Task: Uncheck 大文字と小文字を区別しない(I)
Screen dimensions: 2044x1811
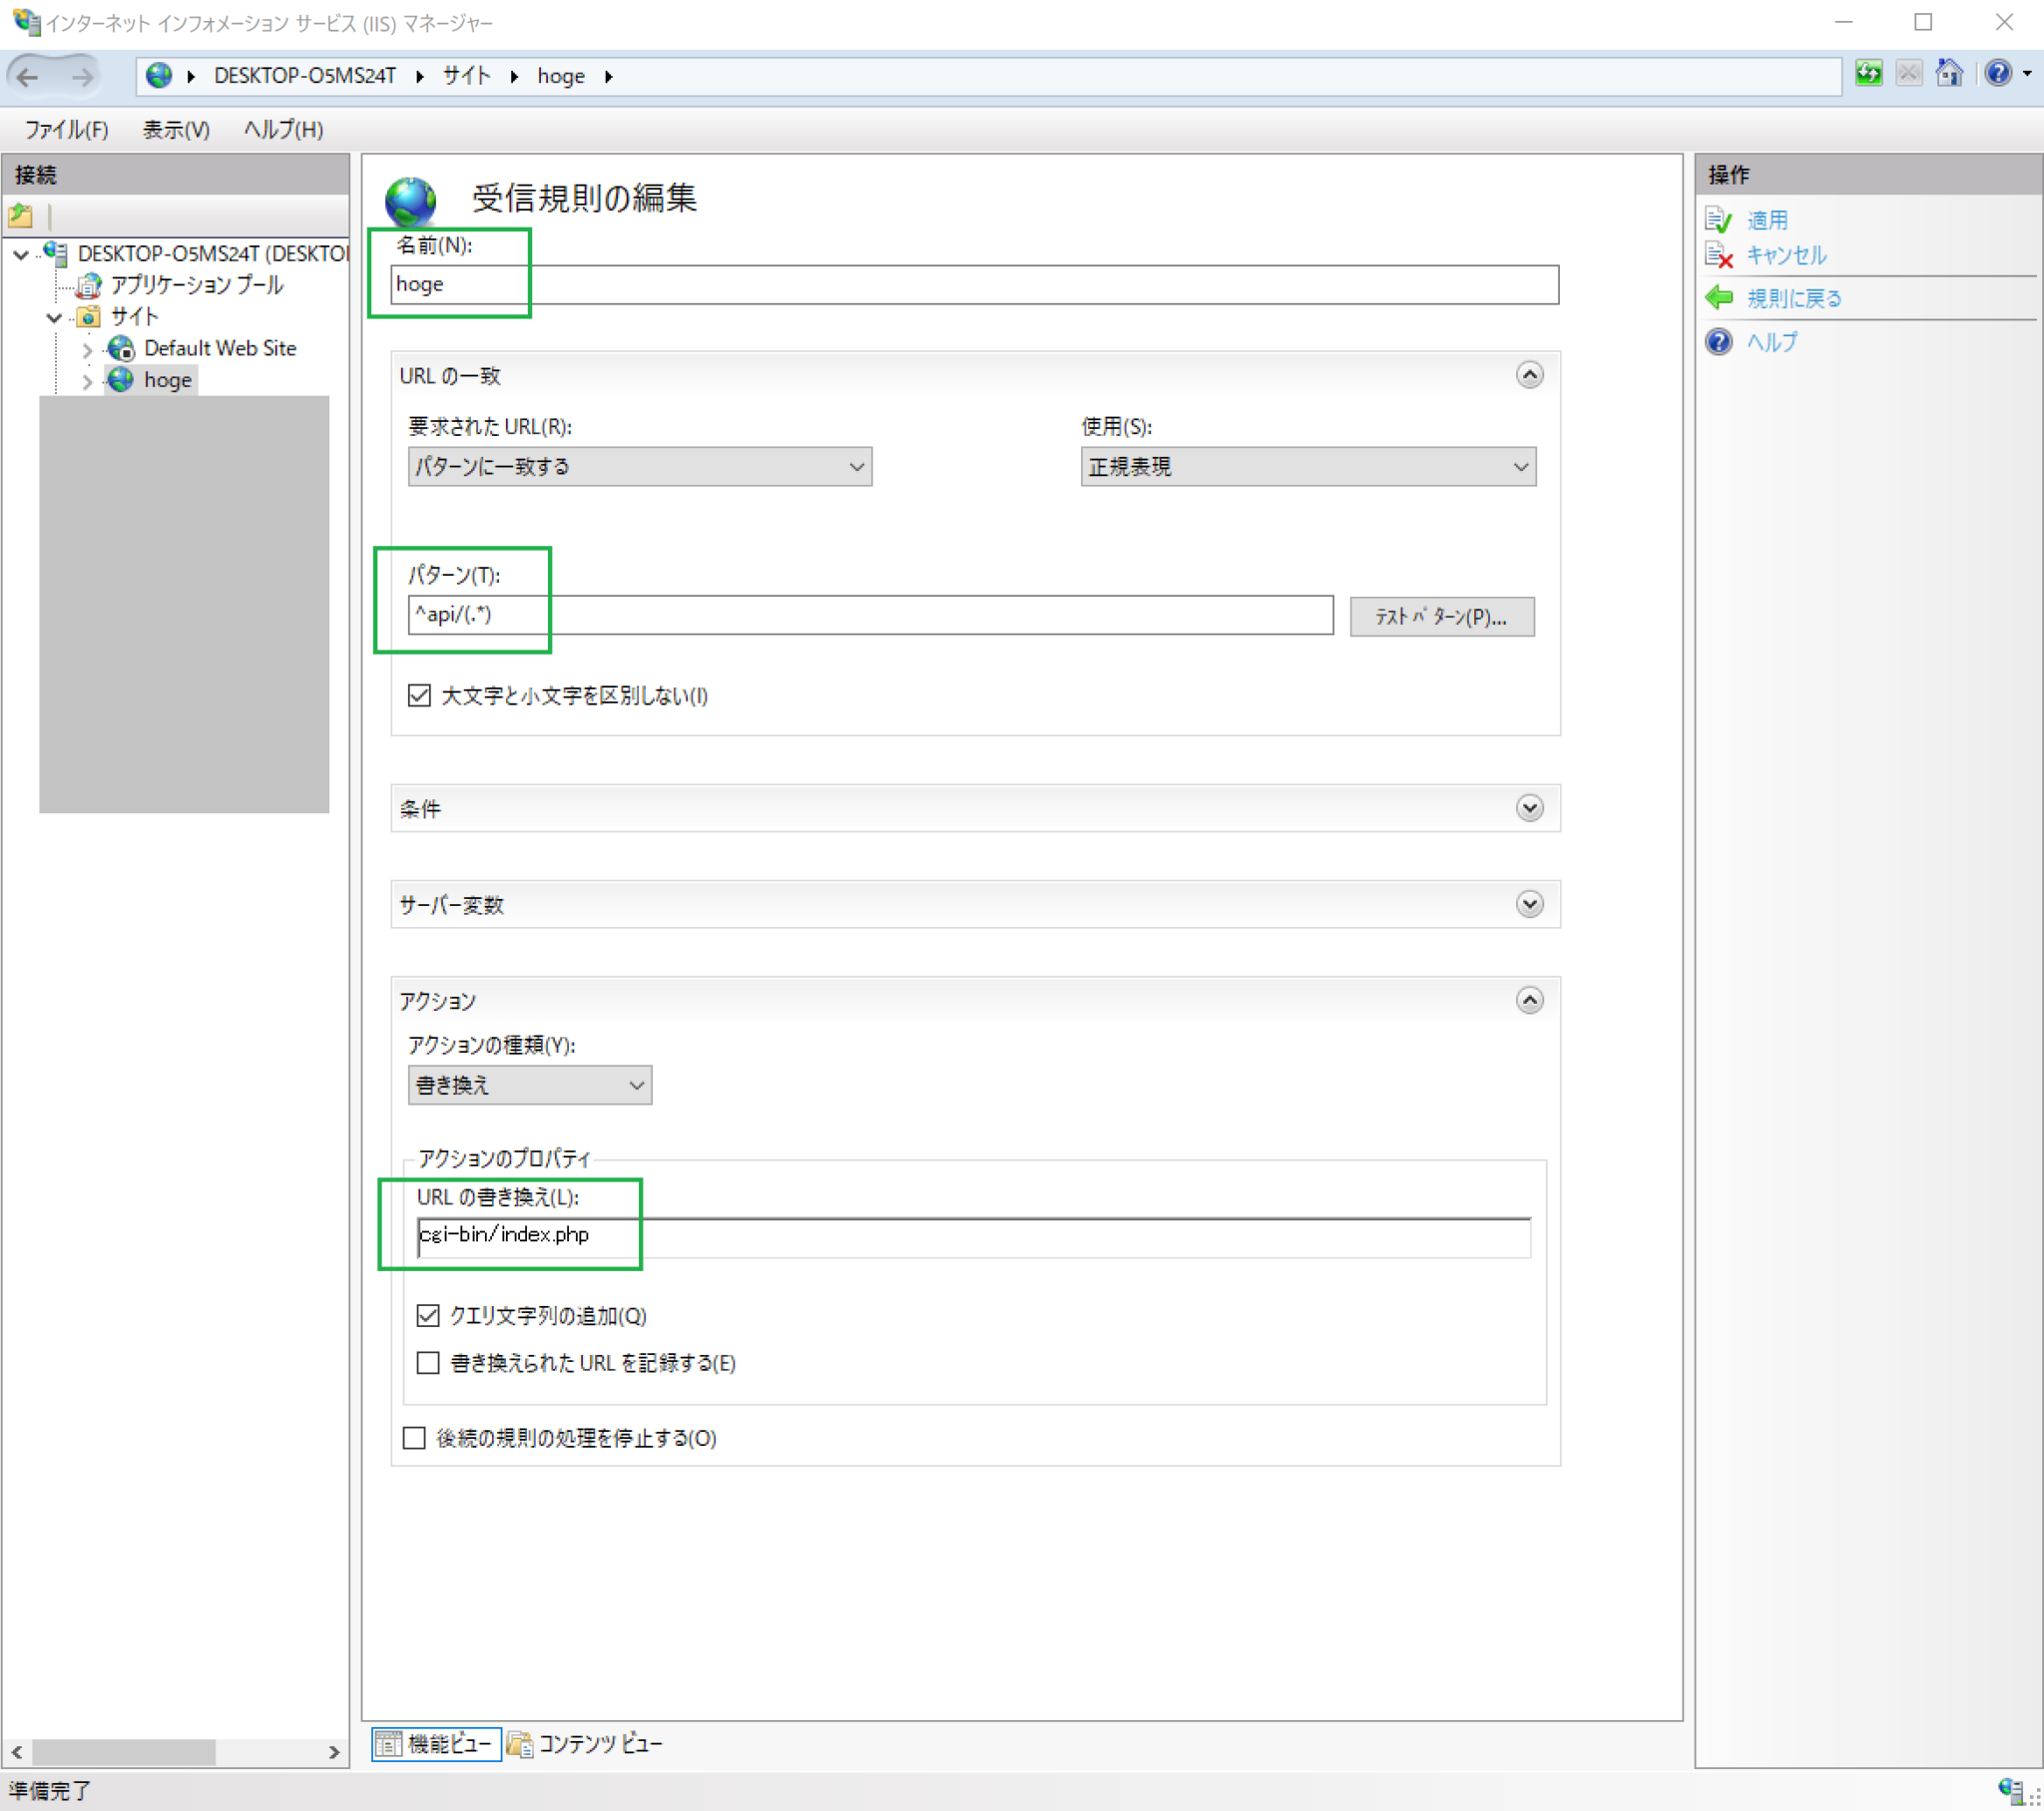Action: [419, 696]
